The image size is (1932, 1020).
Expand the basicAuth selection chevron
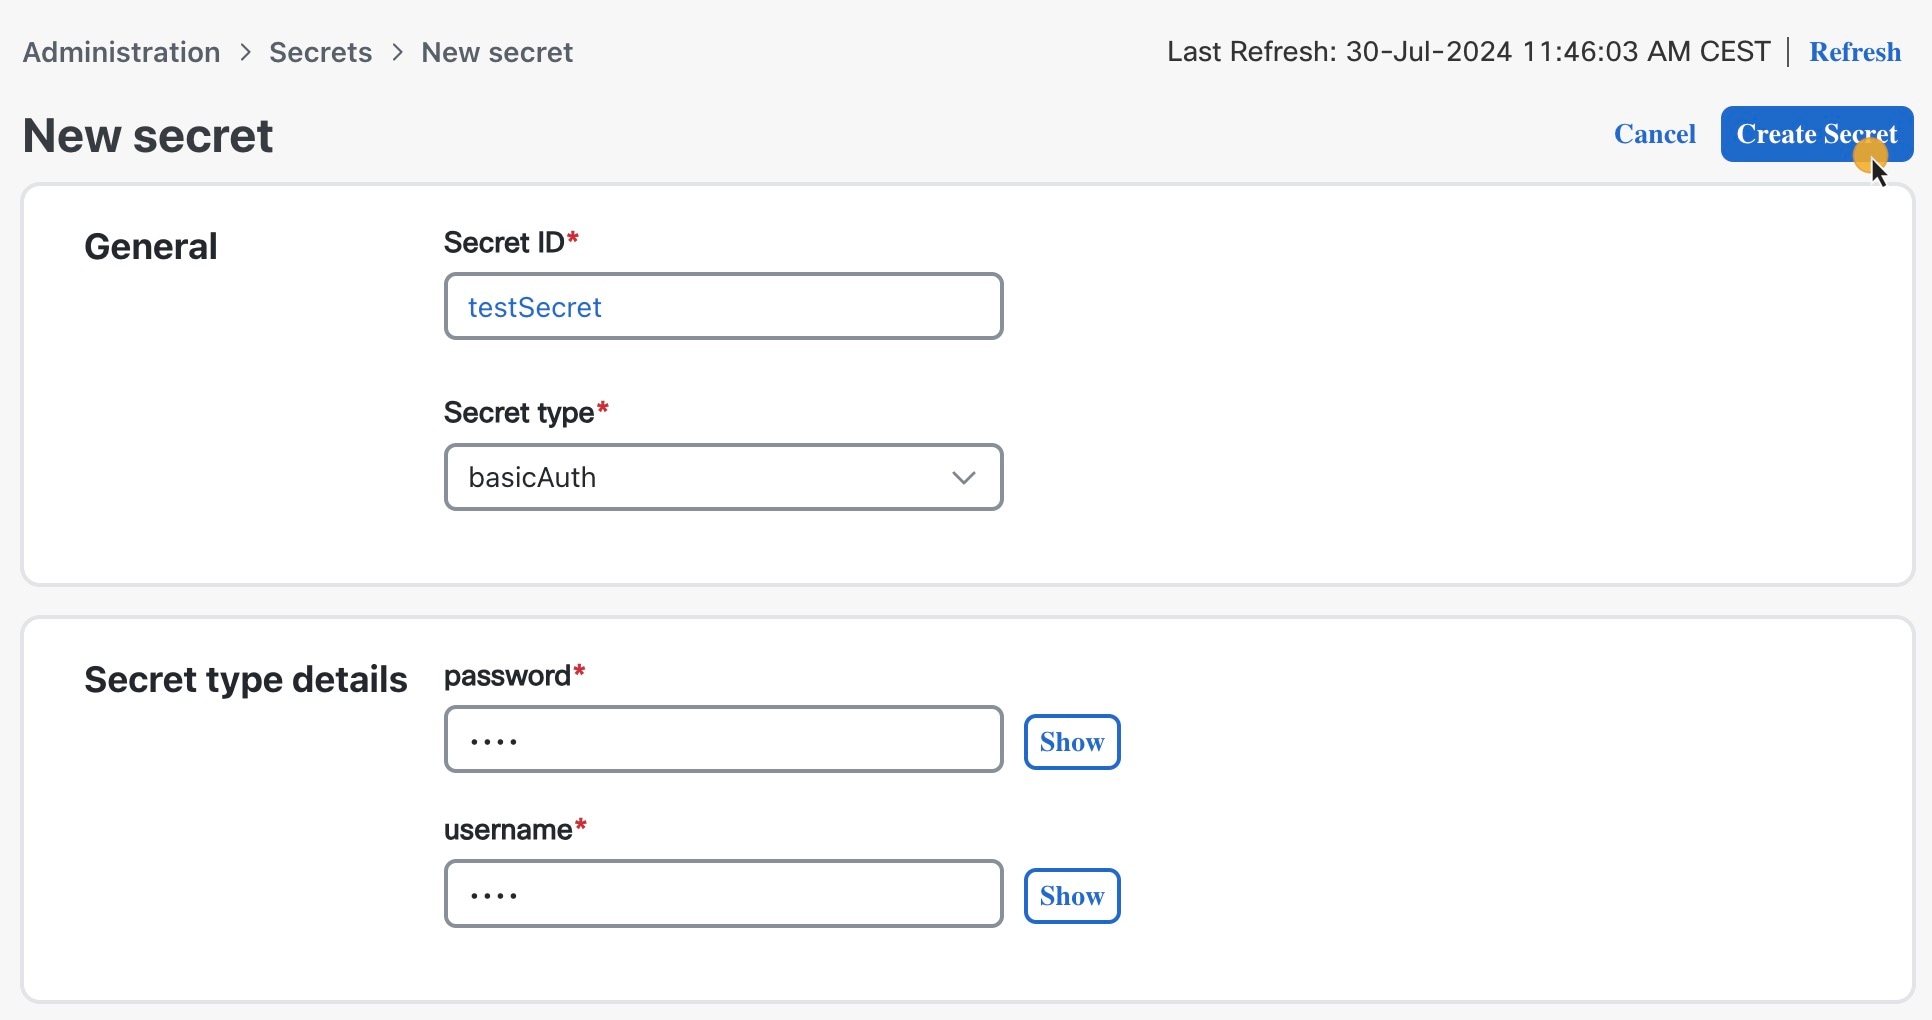[963, 477]
